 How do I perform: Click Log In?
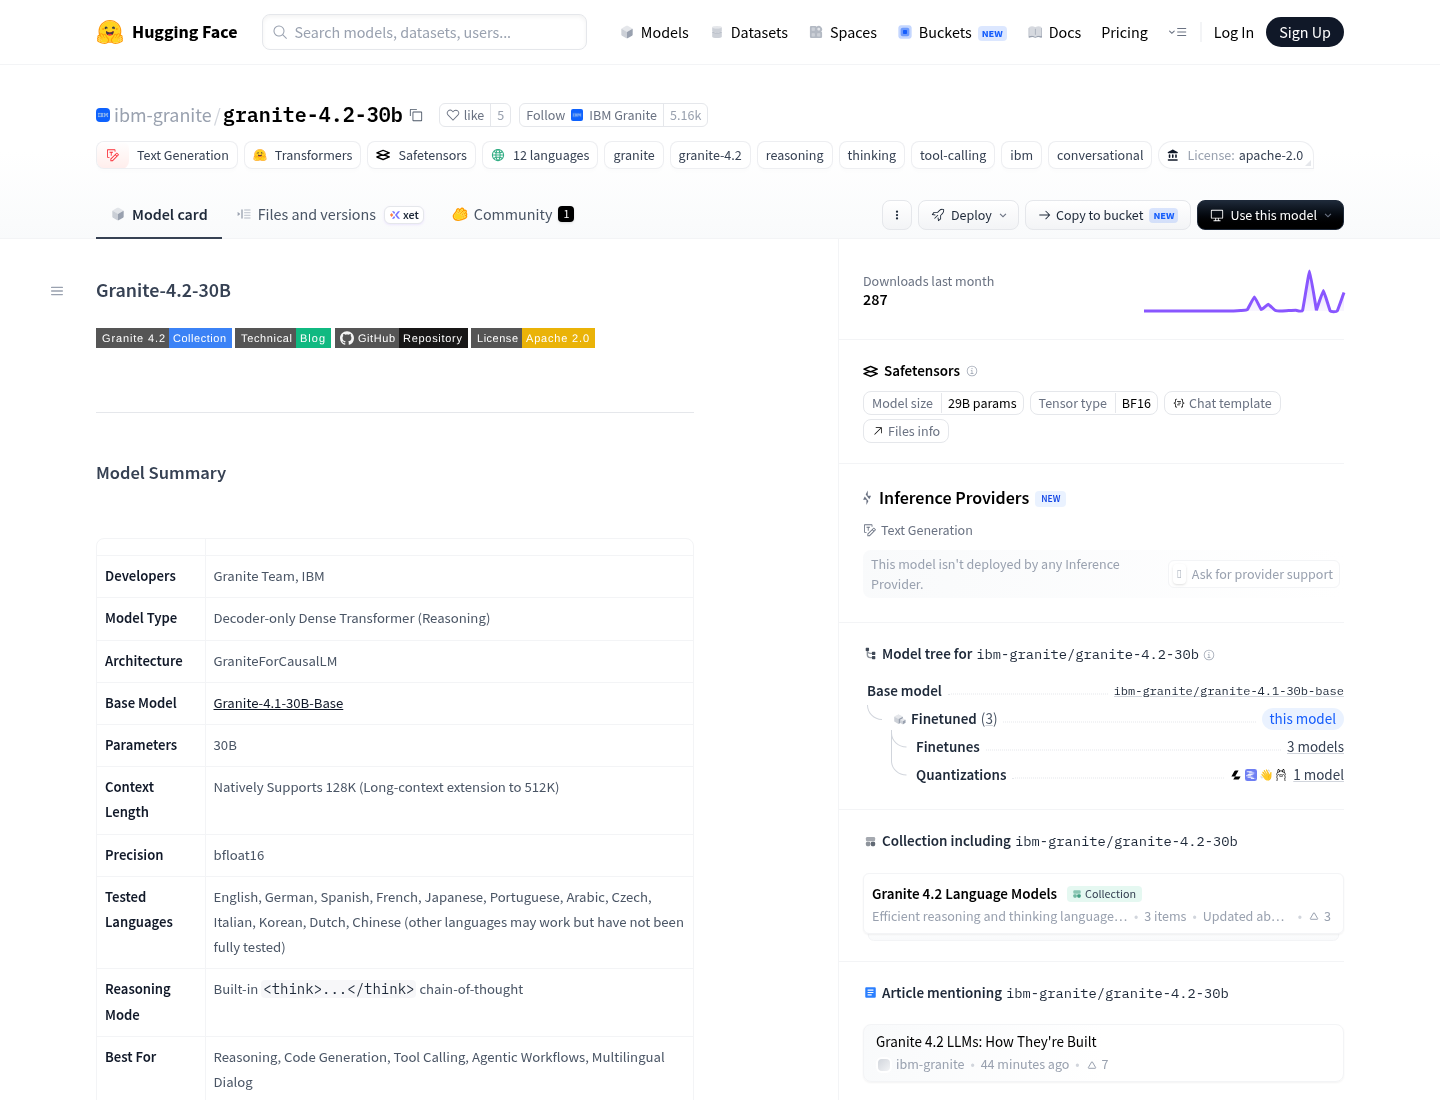coord(1233,32)
